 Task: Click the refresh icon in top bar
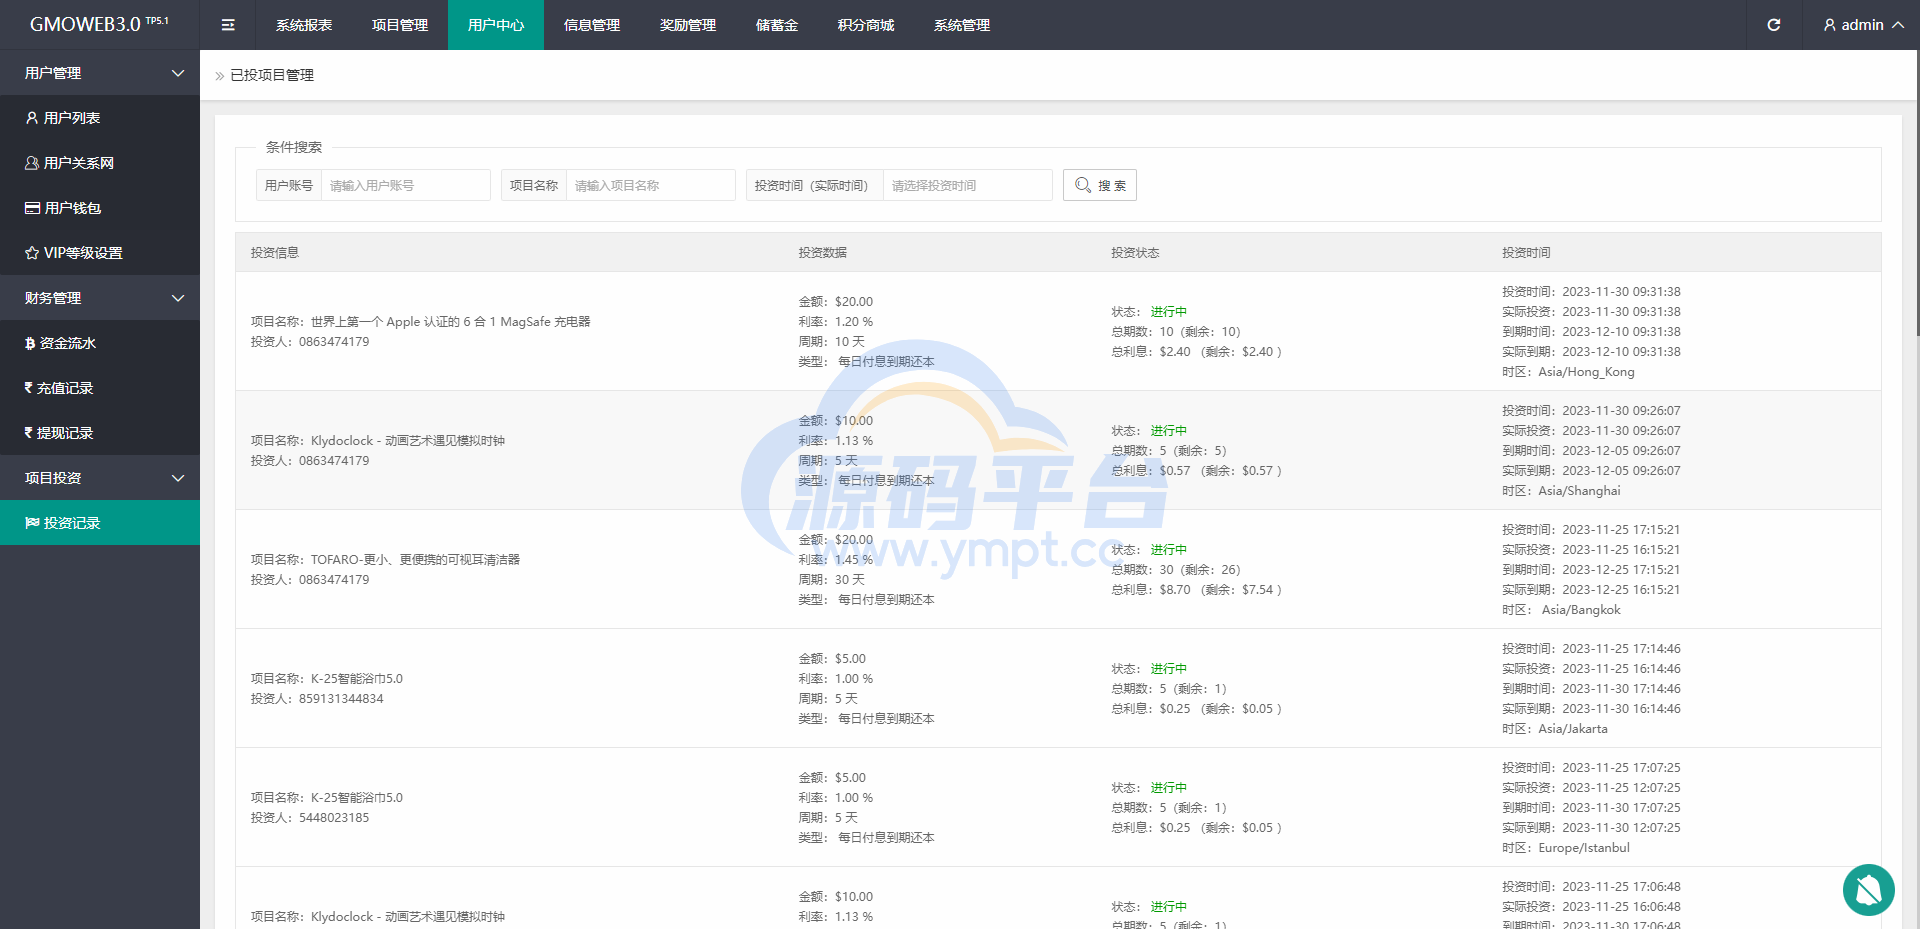(x=1773, y=25)
